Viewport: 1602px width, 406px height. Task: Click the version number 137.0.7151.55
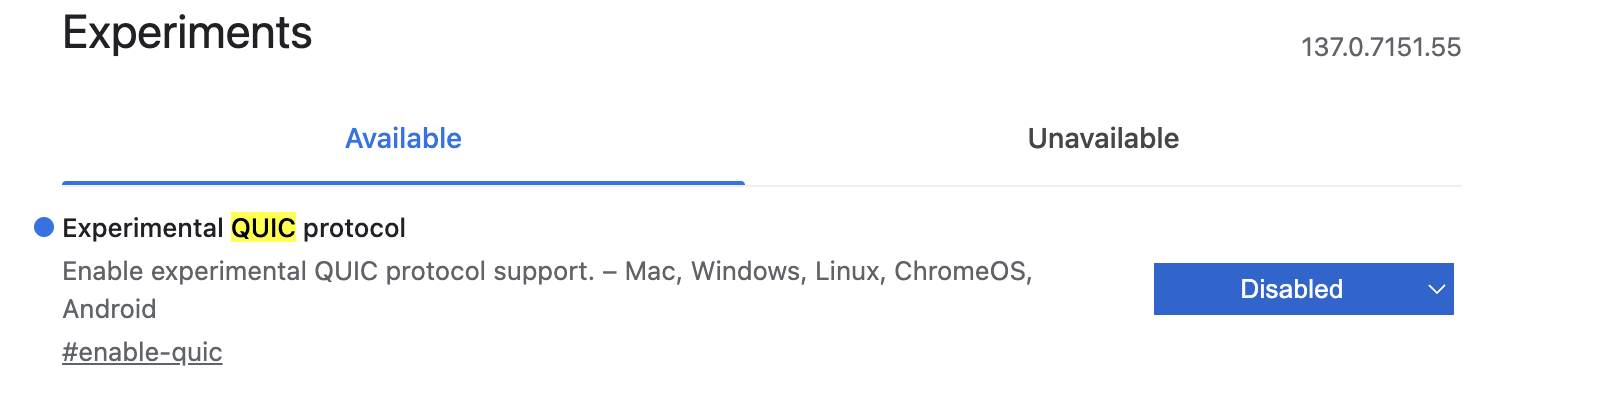(1380, 47)
